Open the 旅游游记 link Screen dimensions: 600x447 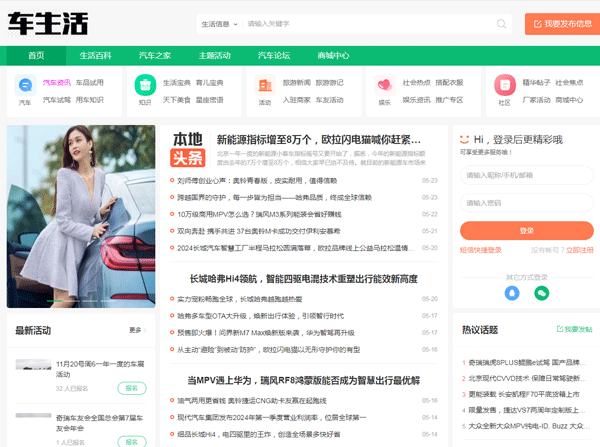point(329,83)
